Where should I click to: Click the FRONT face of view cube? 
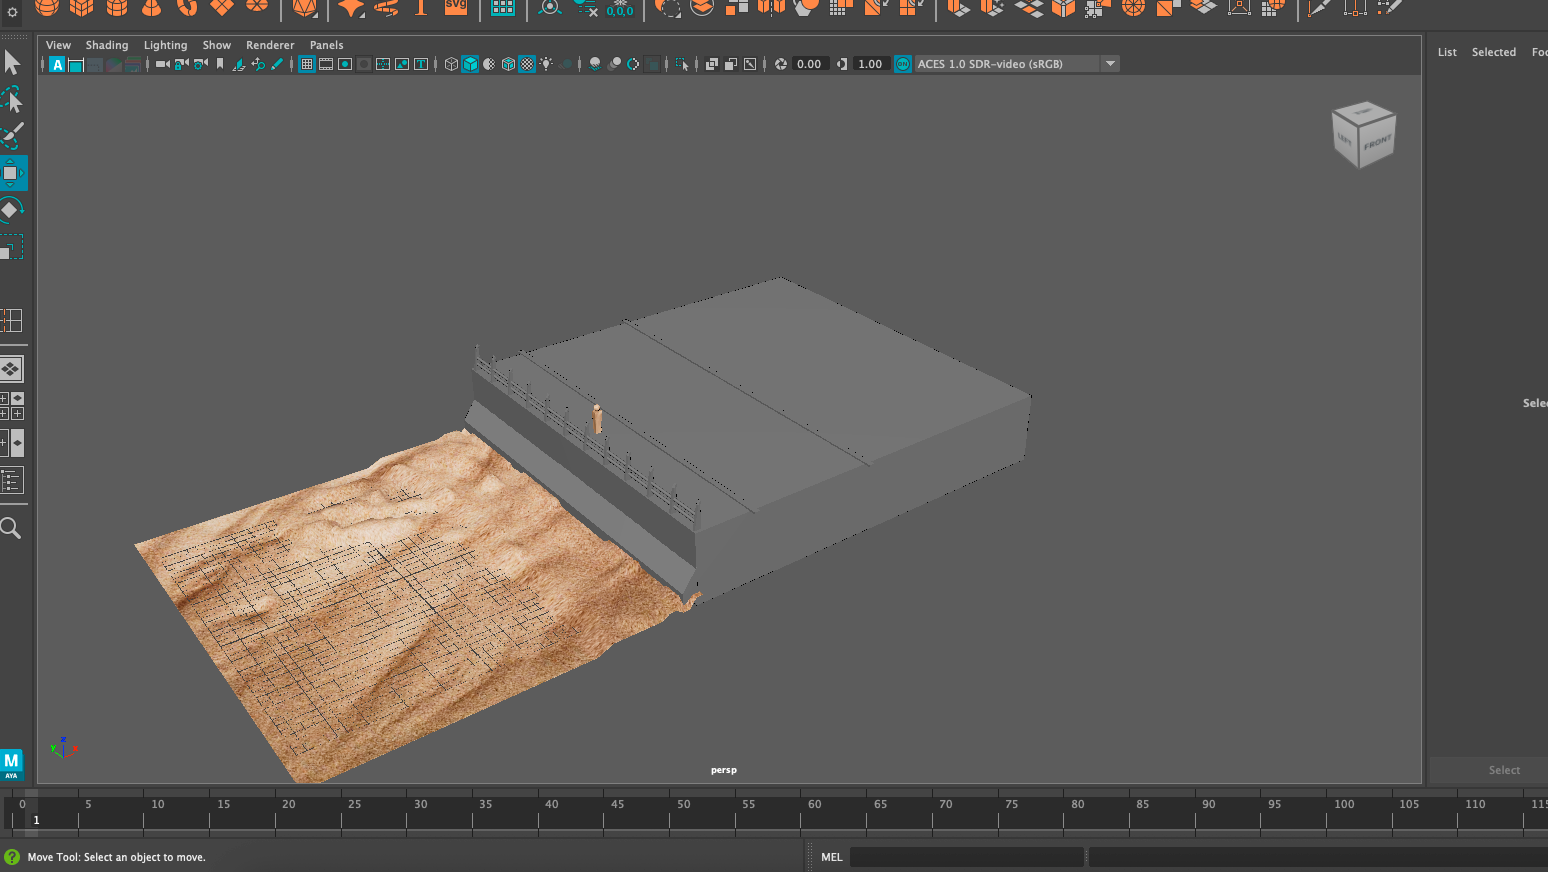[1377, 143]
